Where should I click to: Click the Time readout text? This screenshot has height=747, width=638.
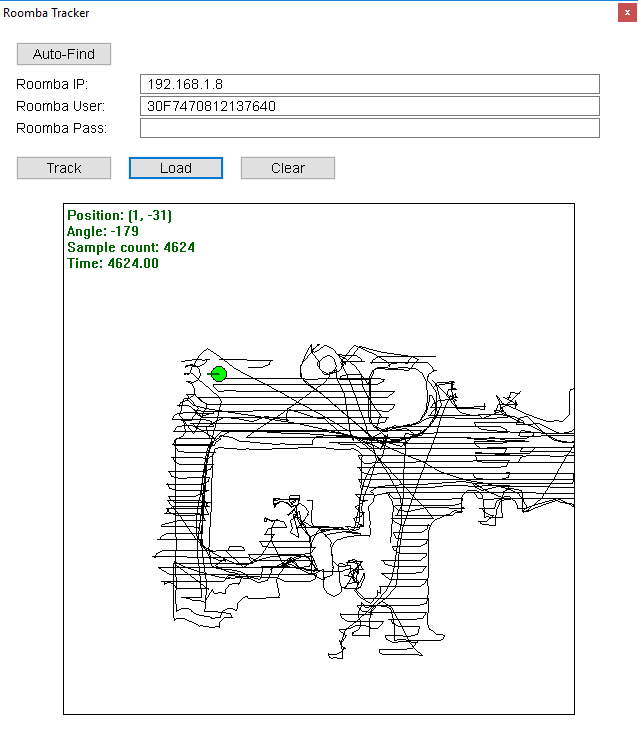(112, 263)
